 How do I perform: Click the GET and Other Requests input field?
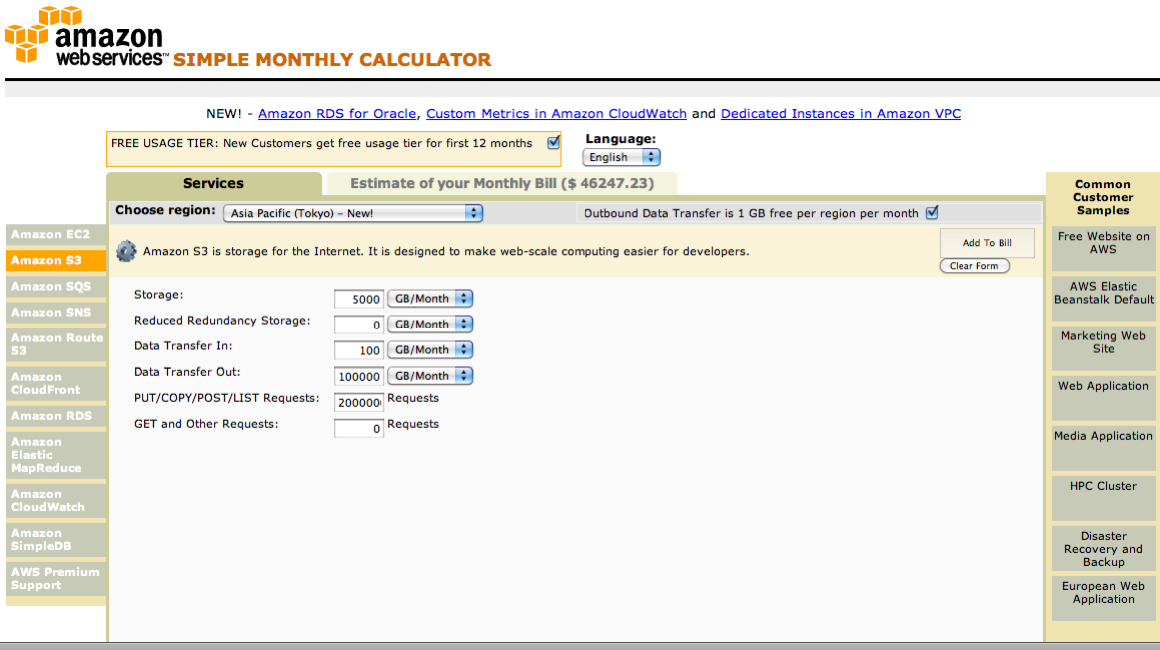click(359, 428)
